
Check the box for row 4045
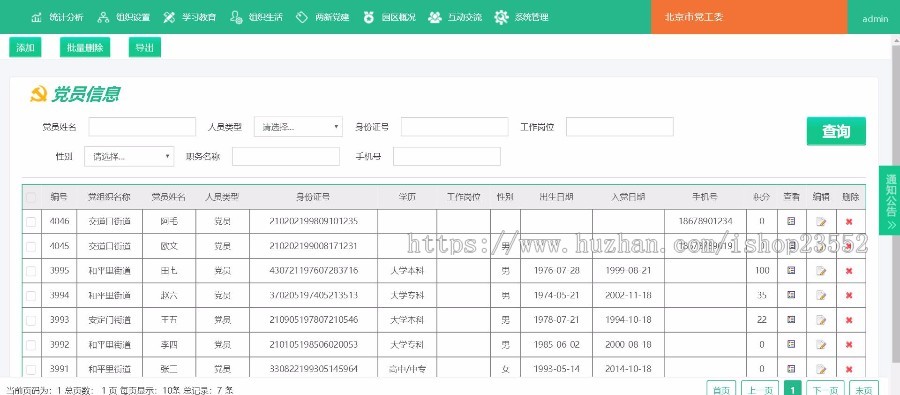point(31,246)
